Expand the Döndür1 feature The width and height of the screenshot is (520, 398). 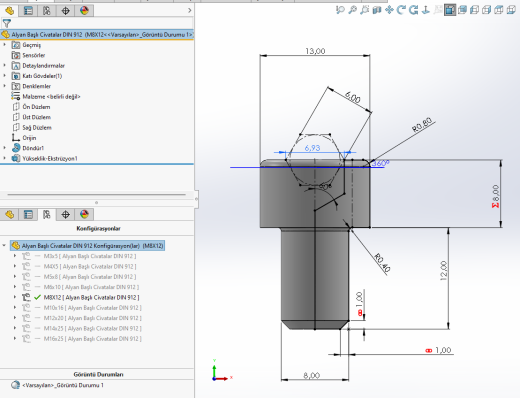[x=4, y=148]
